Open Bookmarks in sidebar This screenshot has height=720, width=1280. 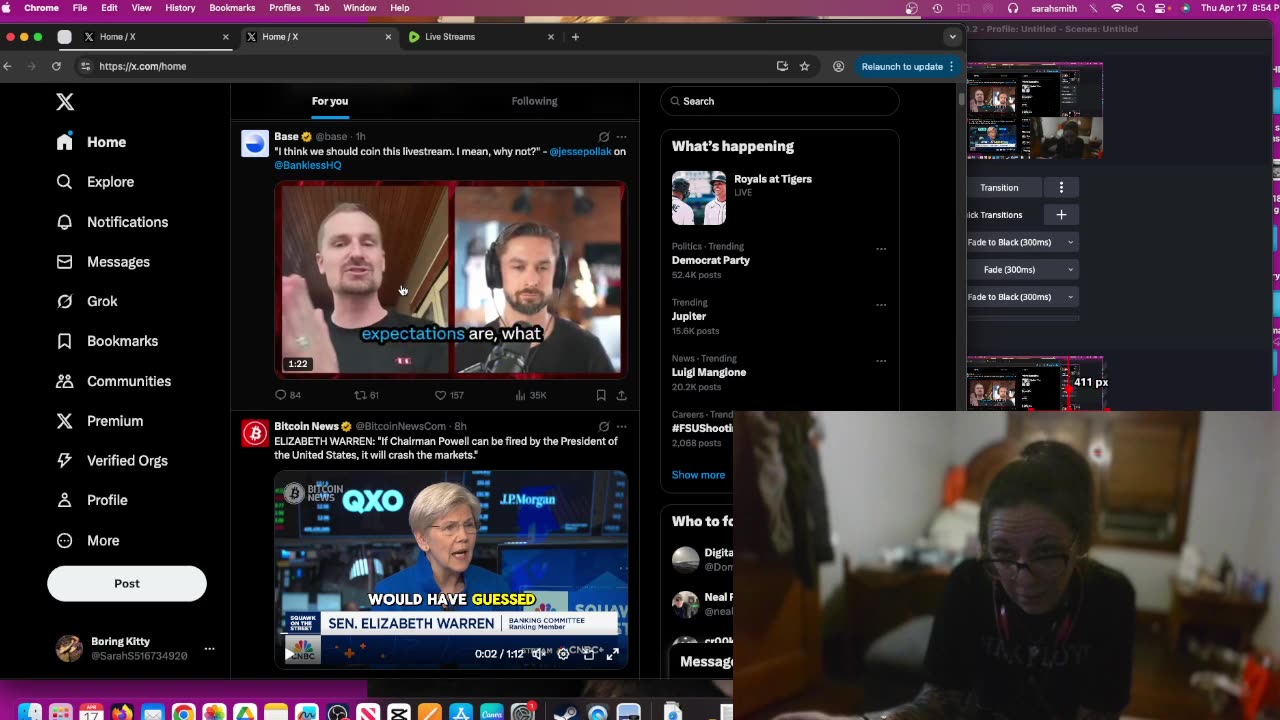108,341
